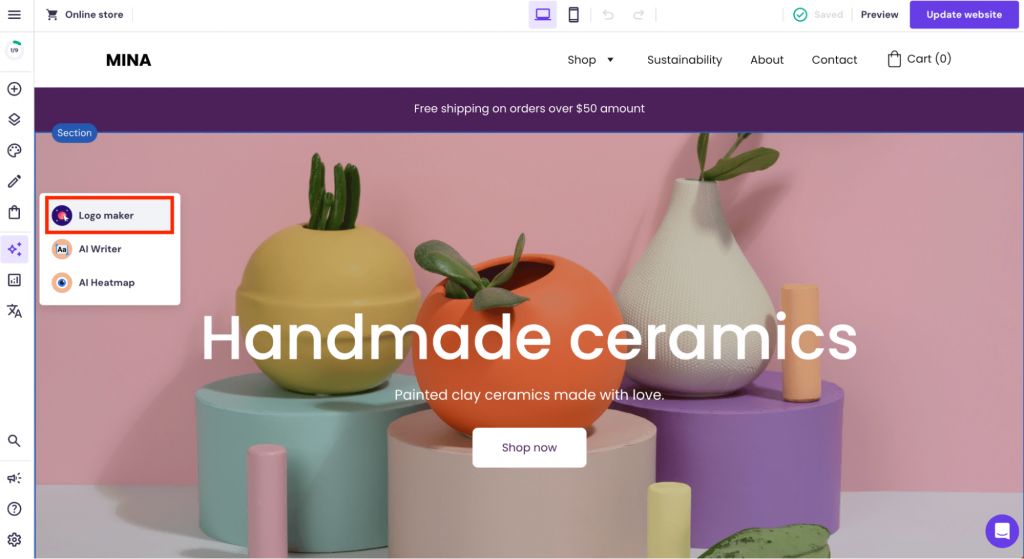
Task: Click the onboarding progress ring
Action: click(x=14, y=50)
